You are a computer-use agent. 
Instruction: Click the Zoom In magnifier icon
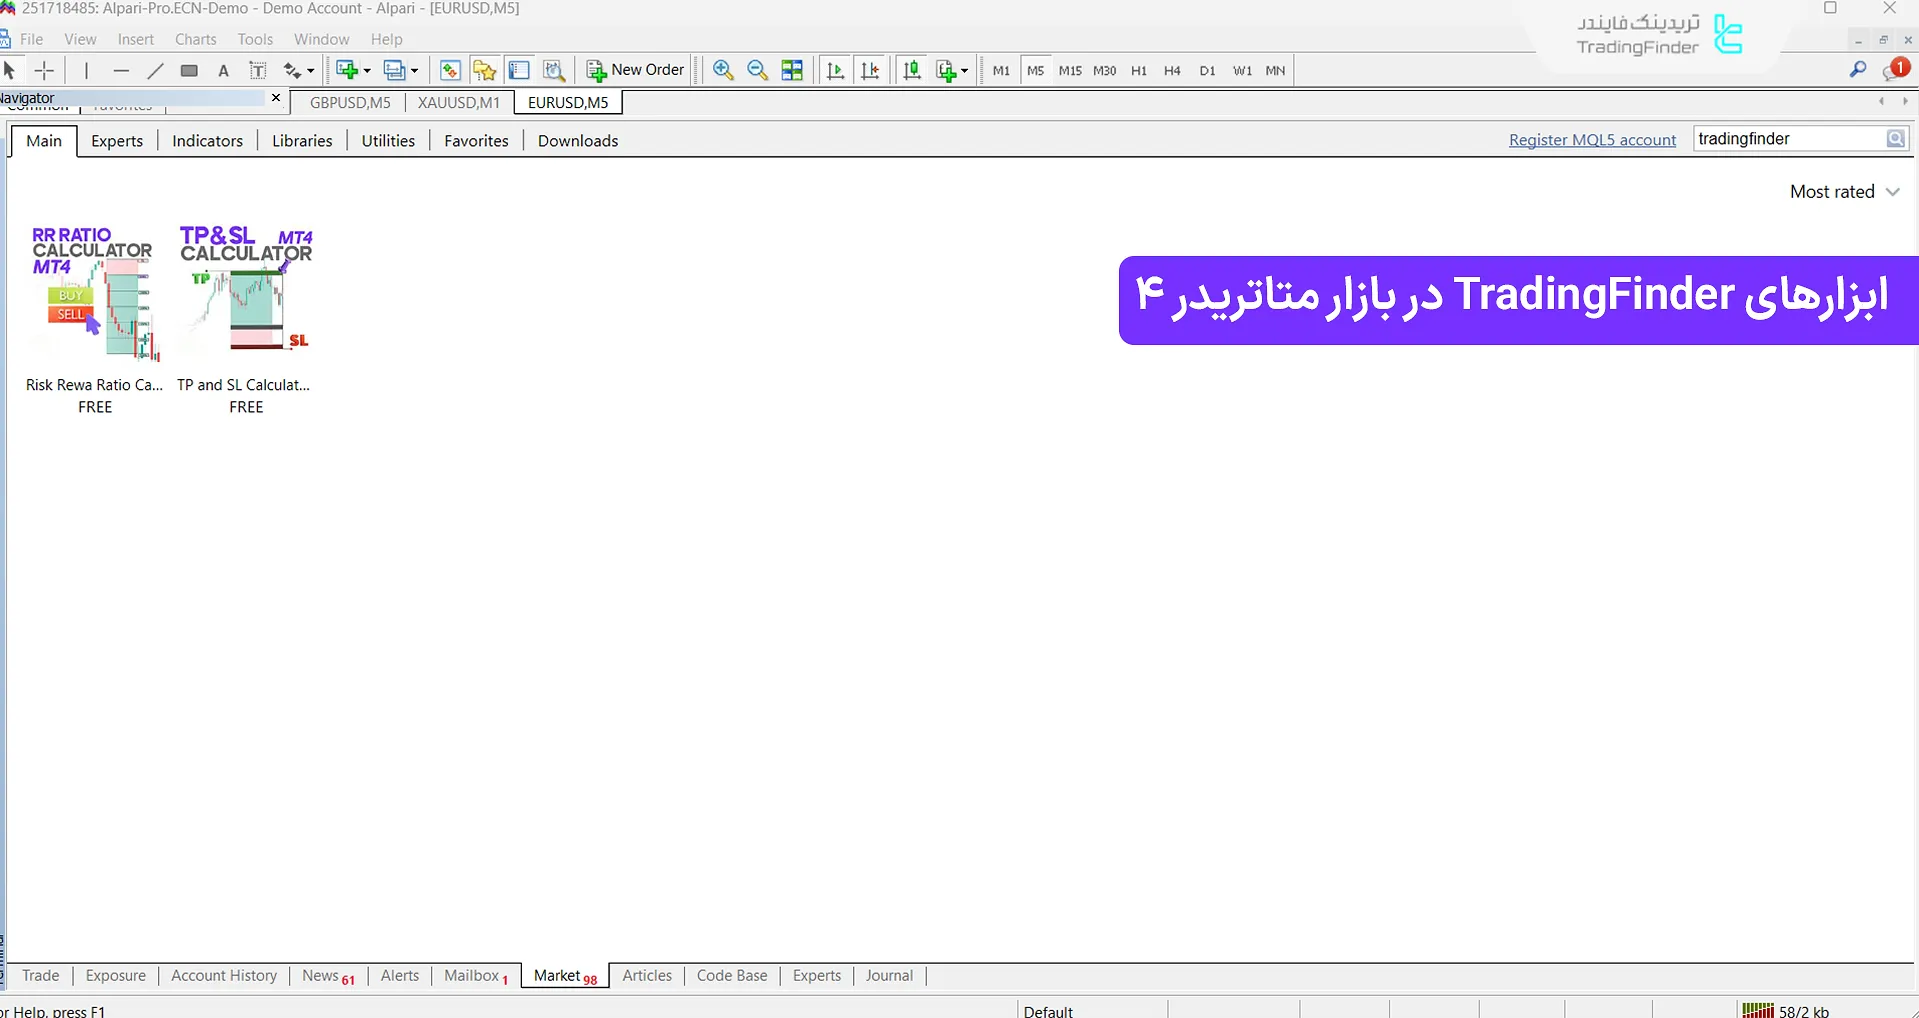pyautogui.click(x=723, y=70)
